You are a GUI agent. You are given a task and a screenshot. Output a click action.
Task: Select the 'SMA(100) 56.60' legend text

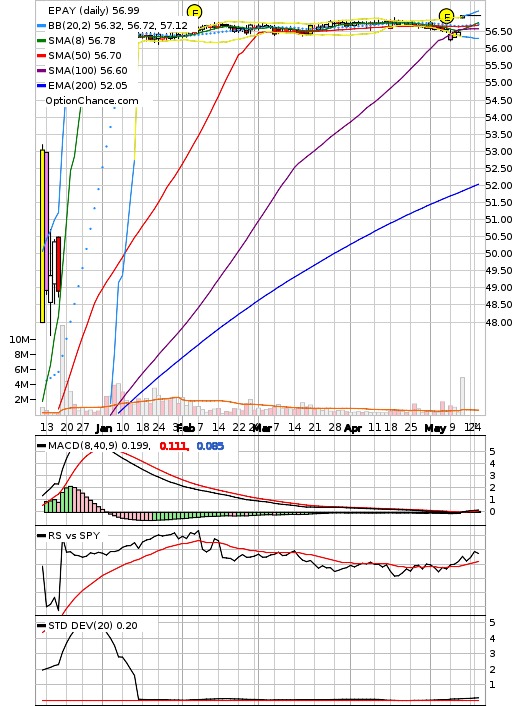[88, 70]
